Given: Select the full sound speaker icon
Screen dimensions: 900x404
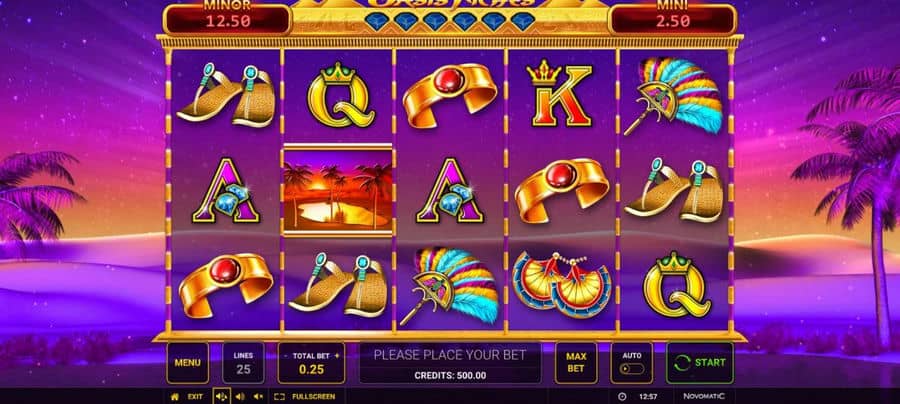Looking at the screenshot, I should point(222,397).
